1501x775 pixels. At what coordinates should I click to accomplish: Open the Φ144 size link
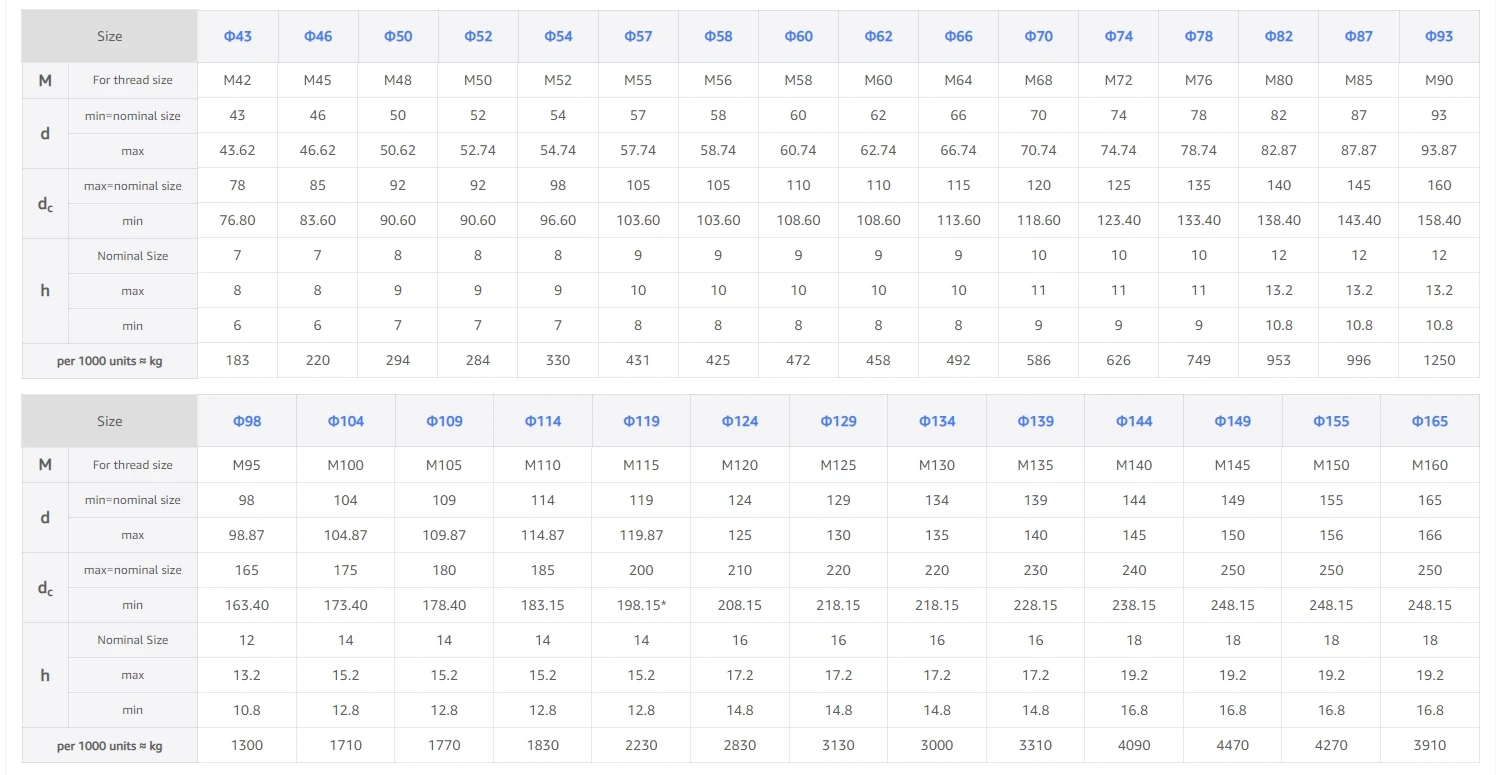click(1134, 421)
